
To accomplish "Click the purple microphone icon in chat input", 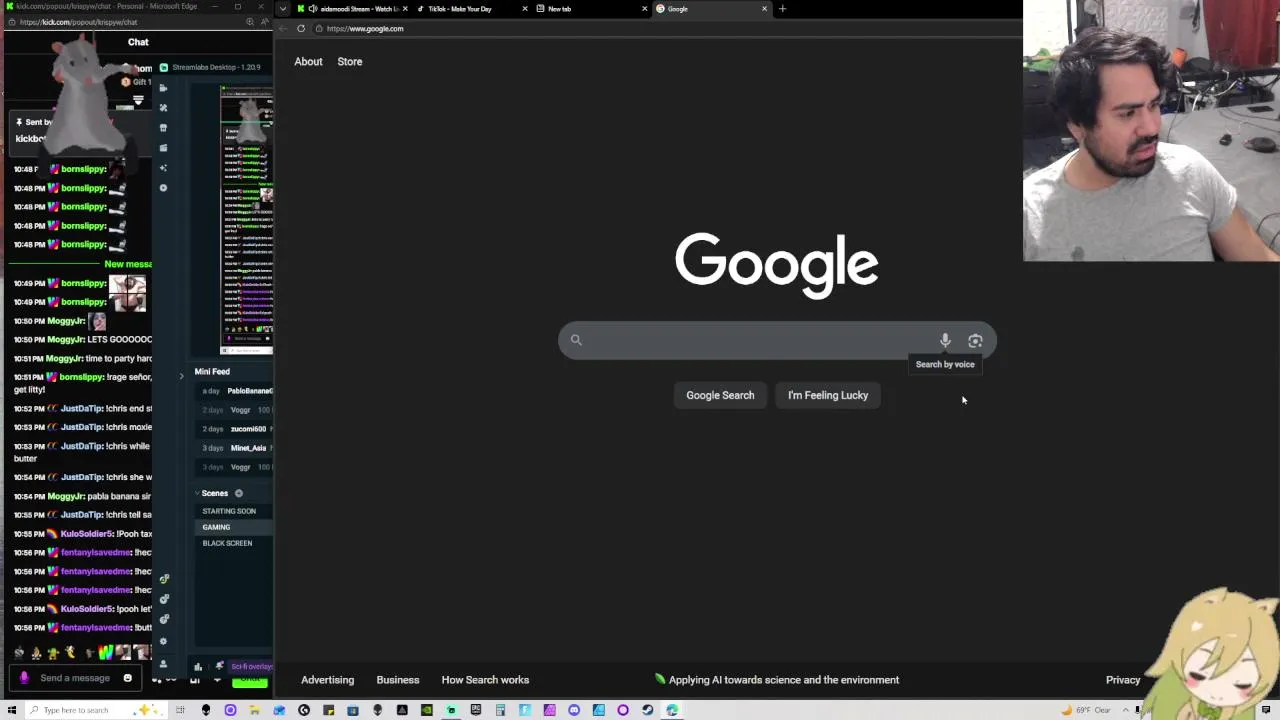I will tap(24, 678).
